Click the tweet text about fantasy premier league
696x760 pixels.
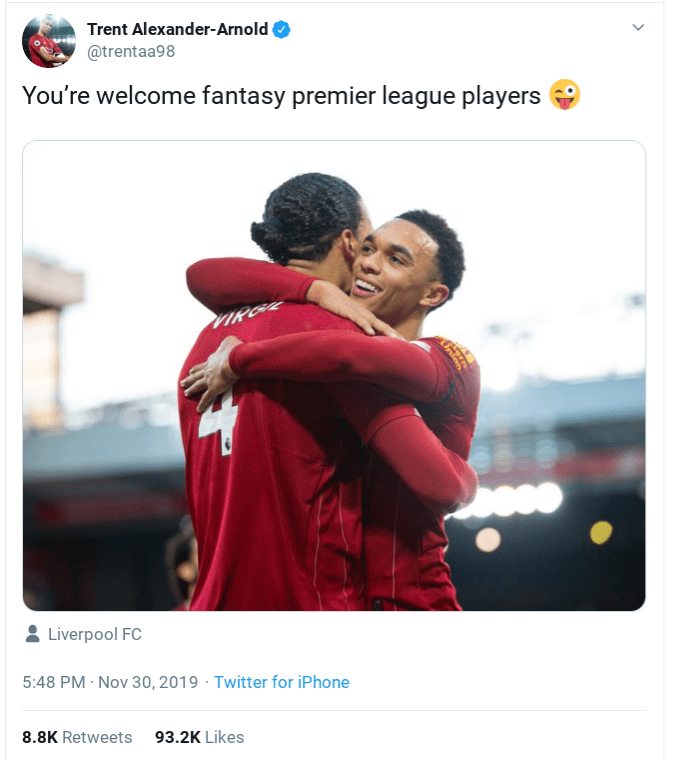(x=281, y=96)
